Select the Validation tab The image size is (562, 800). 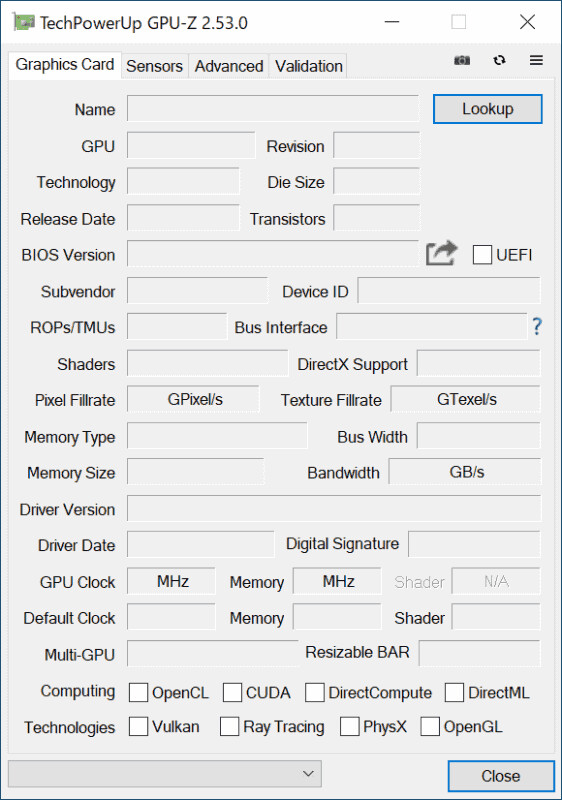point(309,66)
